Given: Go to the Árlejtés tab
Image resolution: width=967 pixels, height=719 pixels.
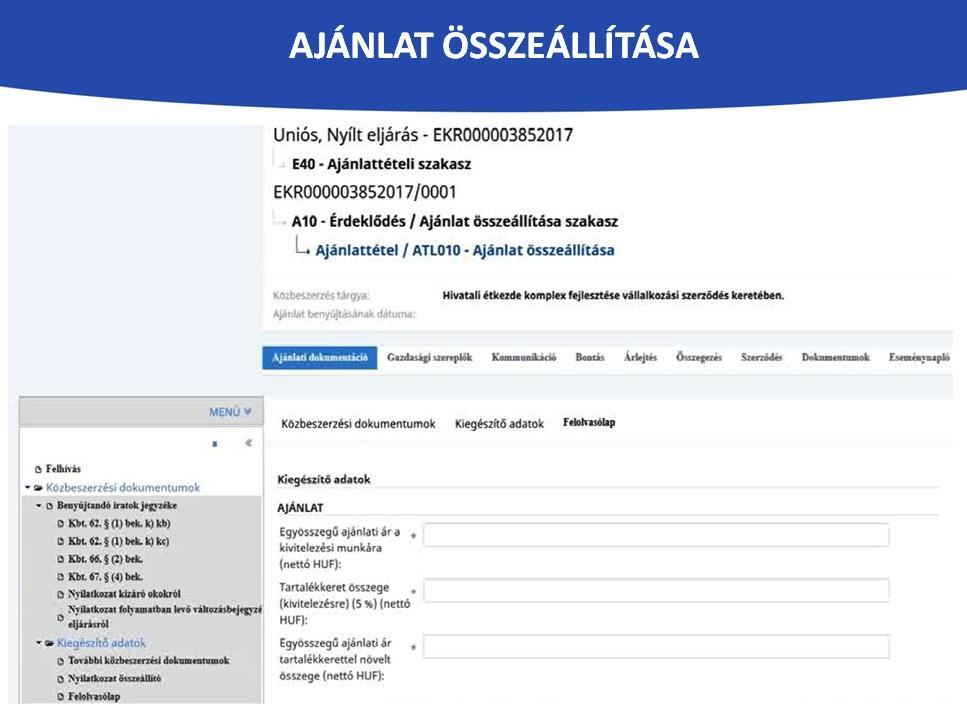Looking at the screenshot, I should pos(640,358).
